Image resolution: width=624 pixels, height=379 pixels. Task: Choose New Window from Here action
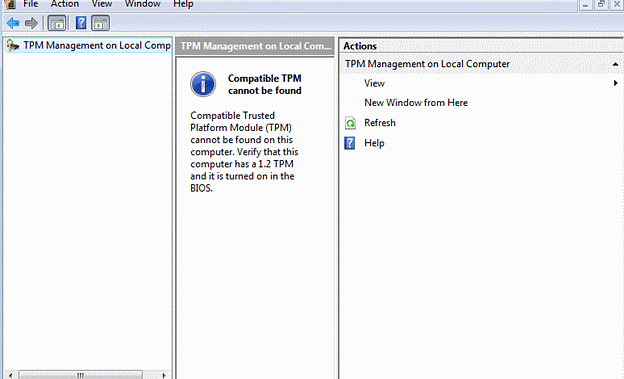pos(416,103)
